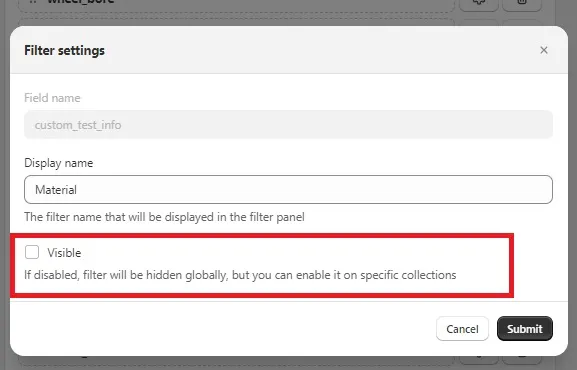
Task: Grab the wheel_bore row drag handle
Action: click(33, 2)
